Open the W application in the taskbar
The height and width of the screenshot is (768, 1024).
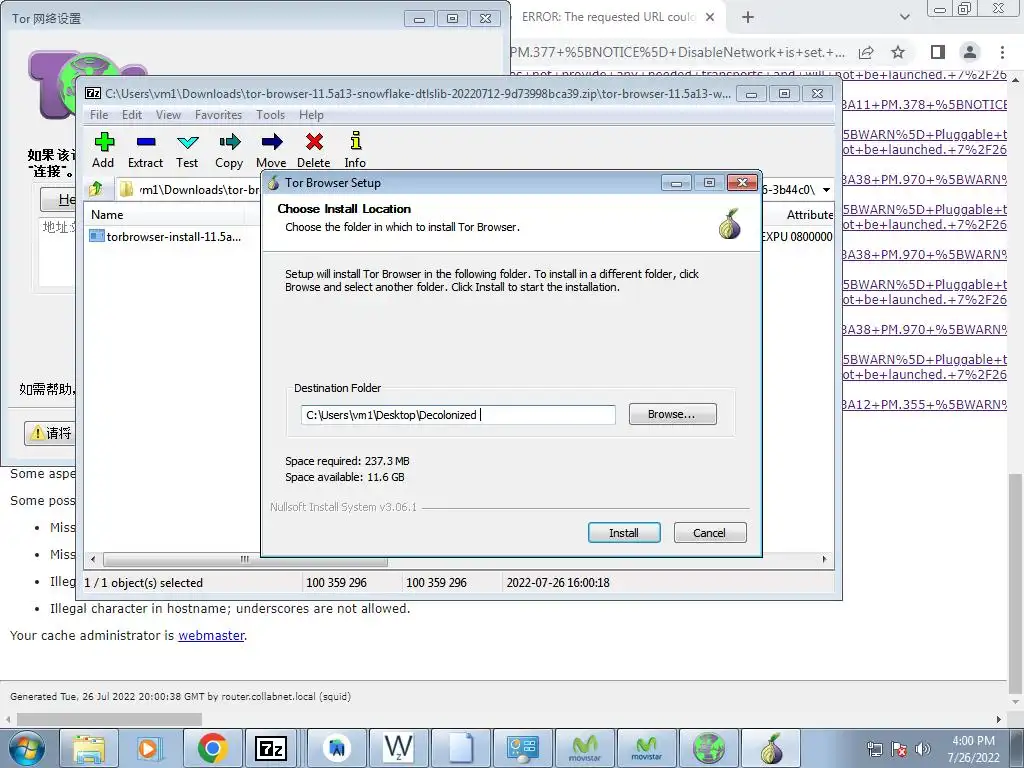point(398,748)
